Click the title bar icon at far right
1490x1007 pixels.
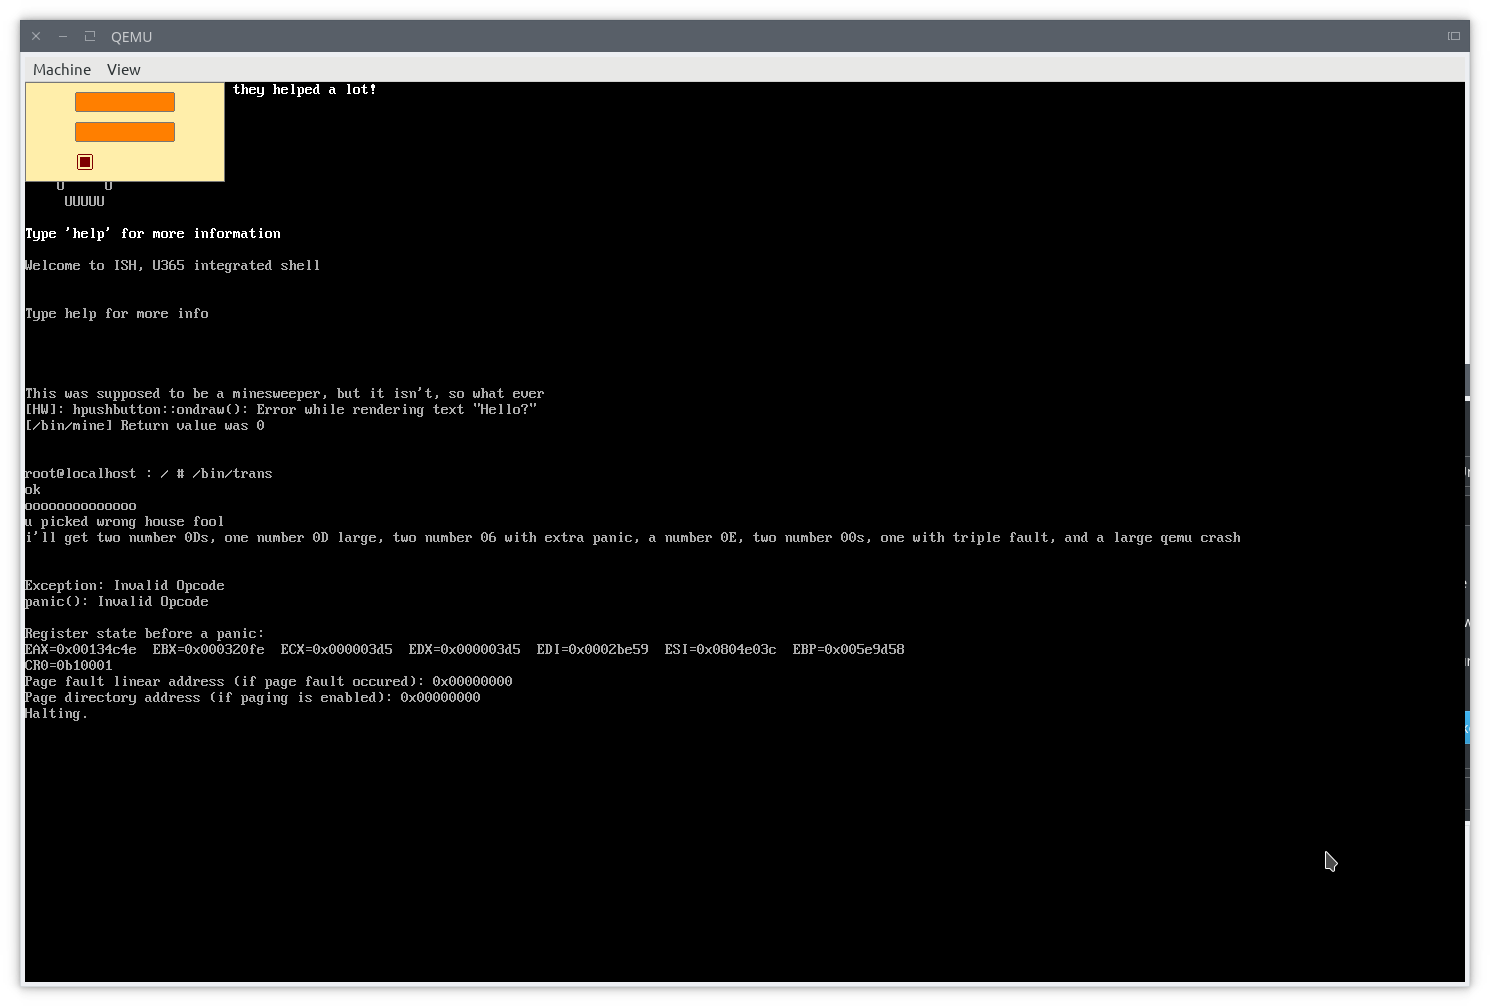(1454, 36)
